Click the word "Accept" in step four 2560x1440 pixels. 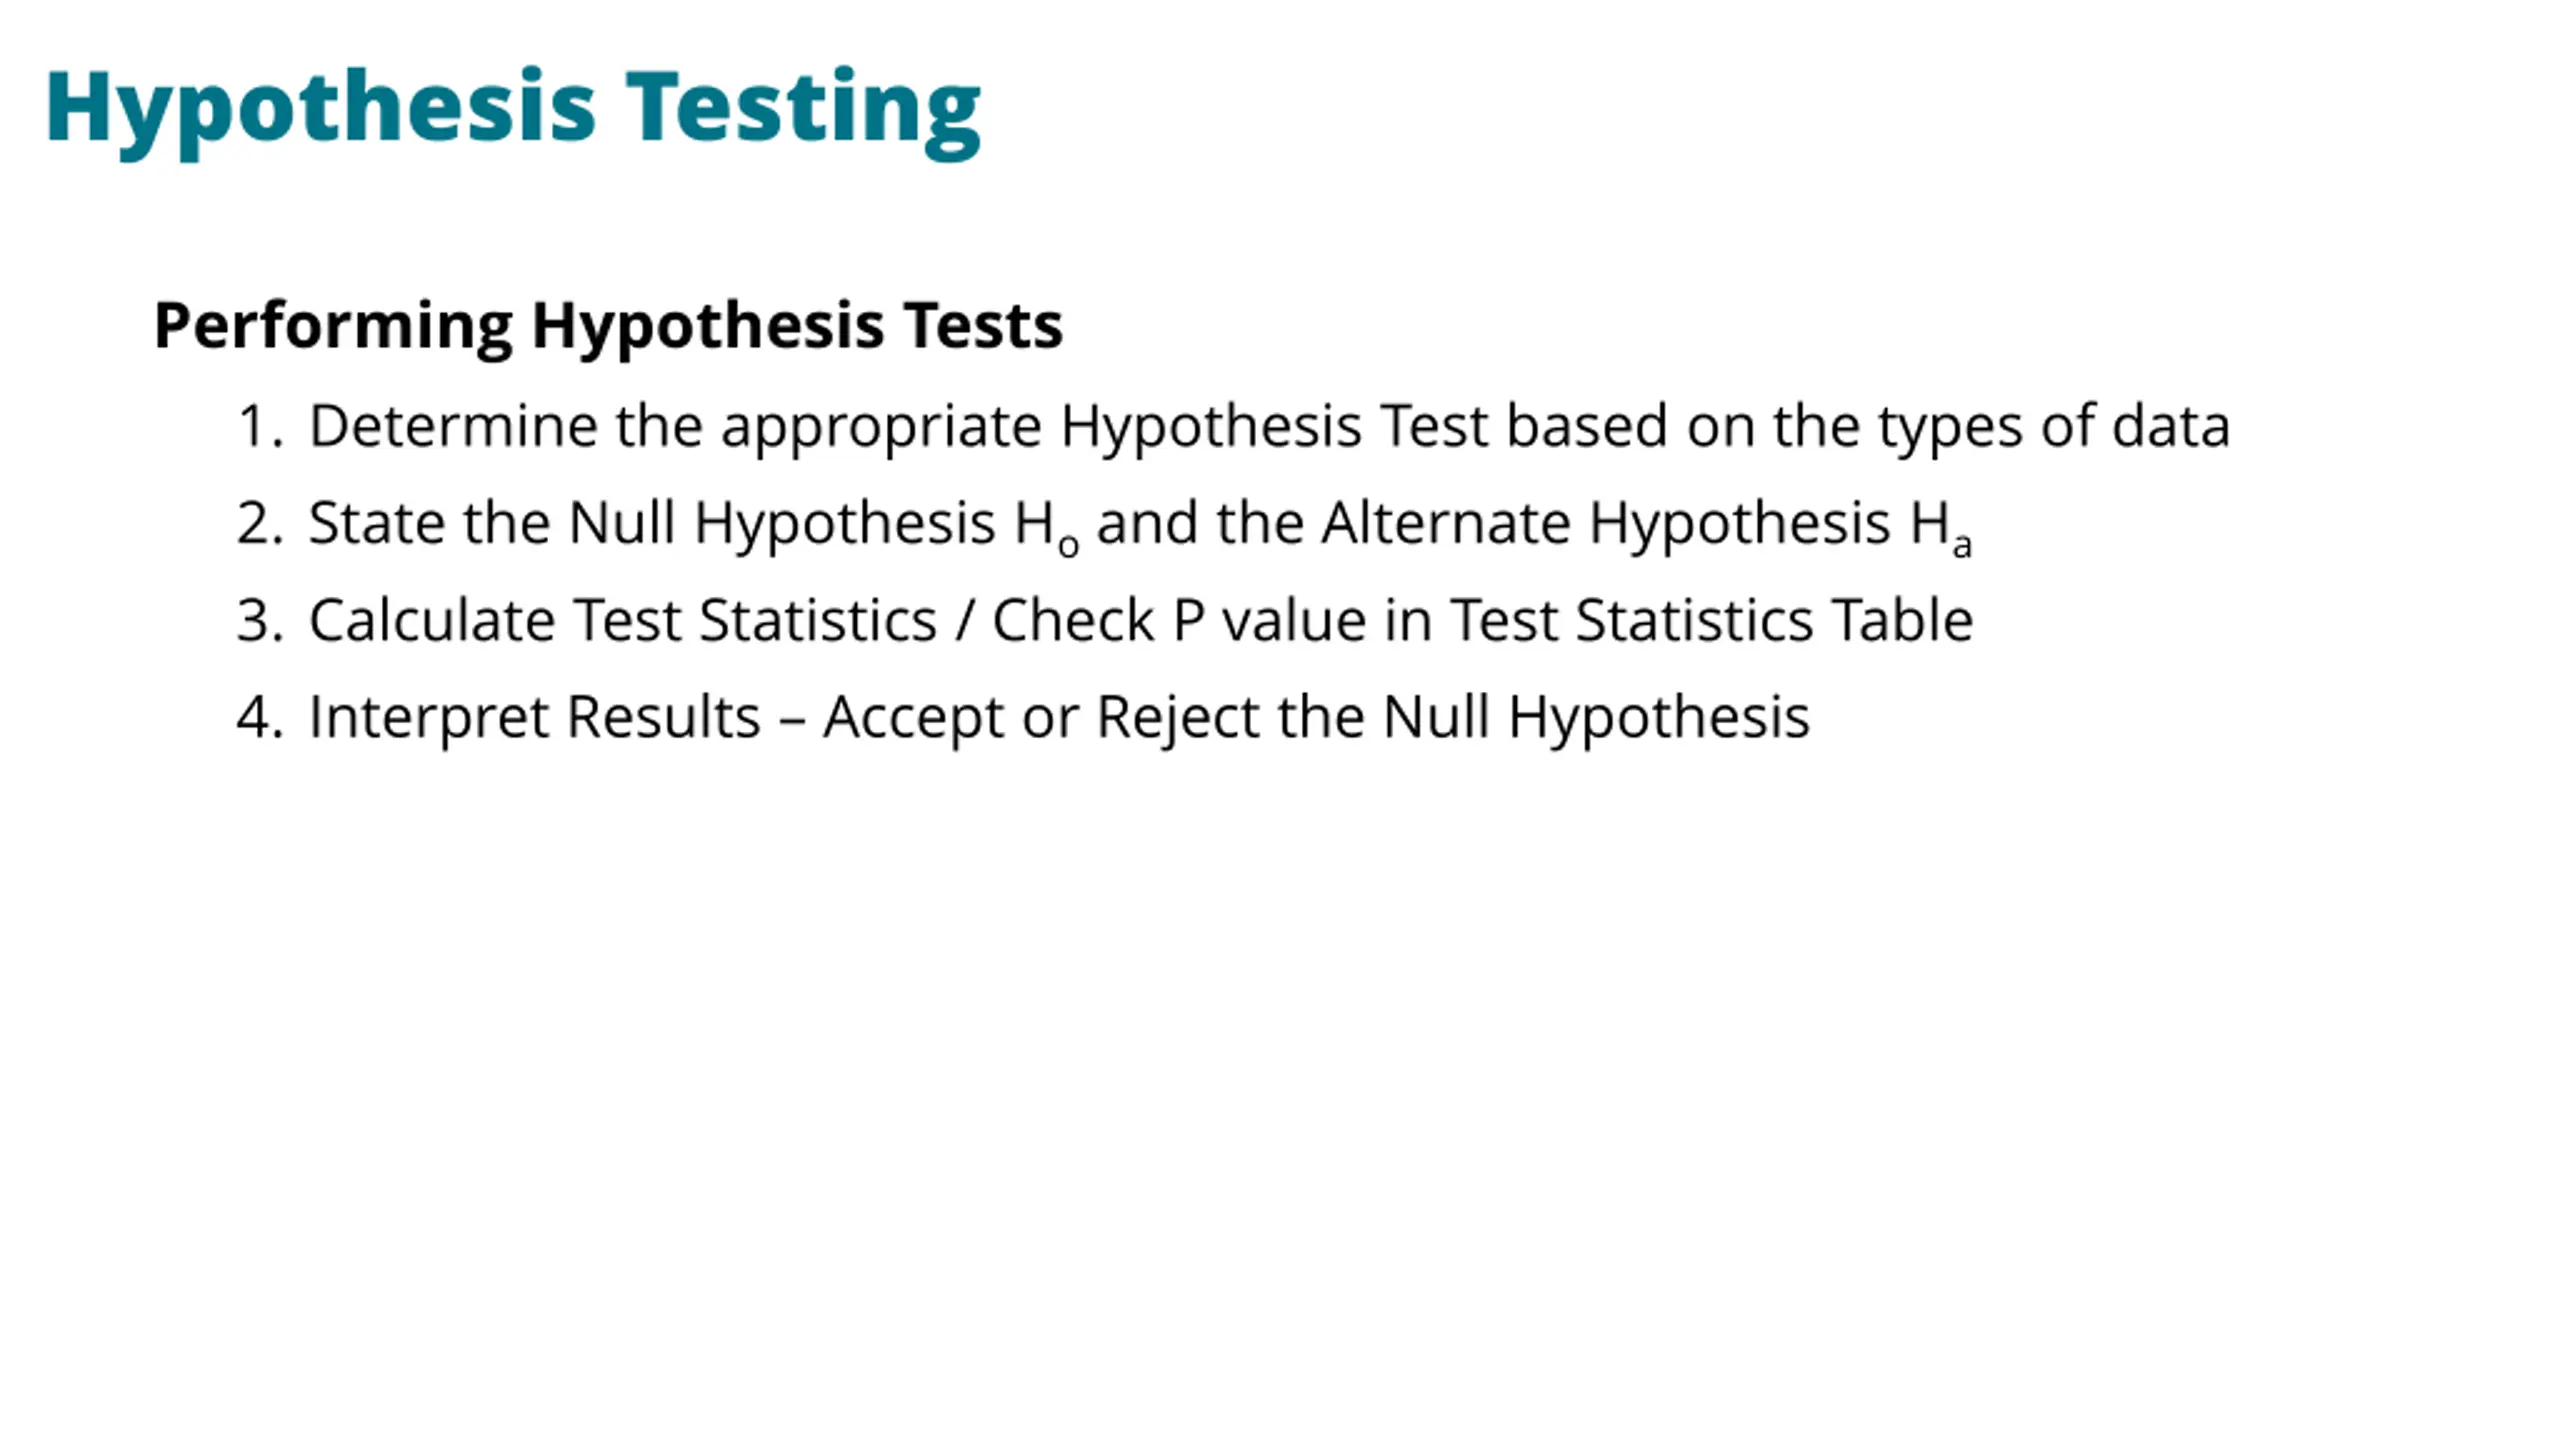pos(912,719)
